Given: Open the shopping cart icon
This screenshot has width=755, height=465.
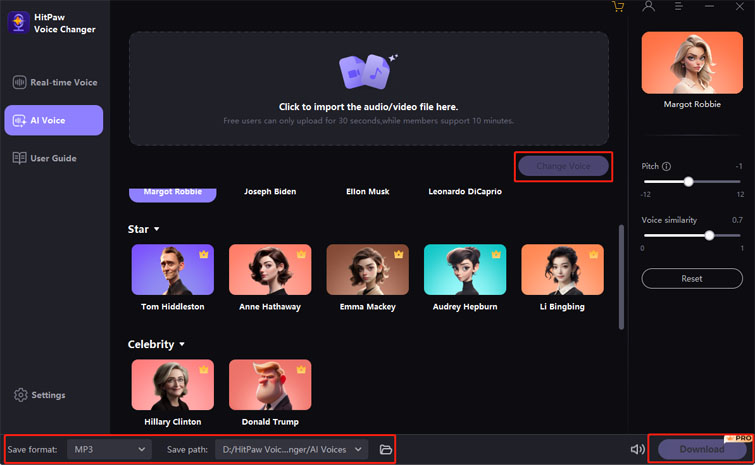Looking at the screenshot, I should 618,7.
